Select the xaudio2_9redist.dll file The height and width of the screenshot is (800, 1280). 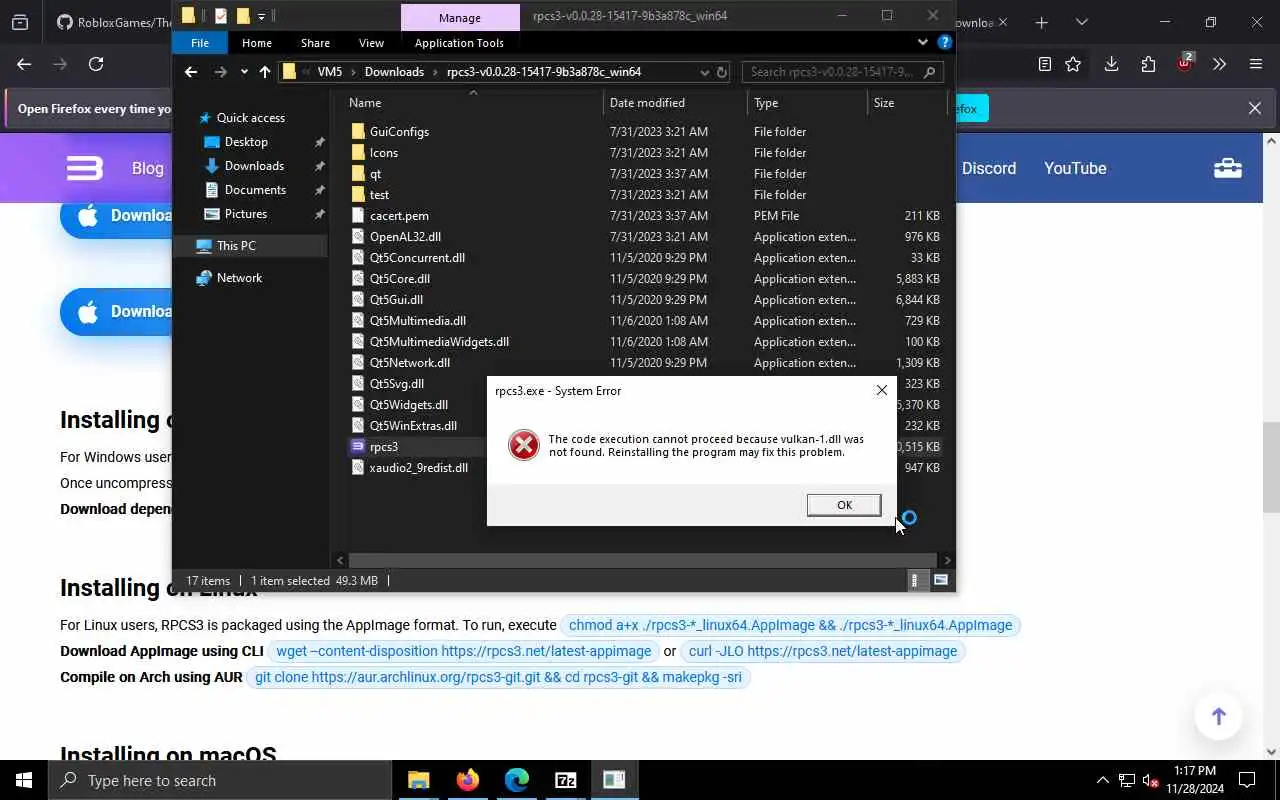click(418, 468)
